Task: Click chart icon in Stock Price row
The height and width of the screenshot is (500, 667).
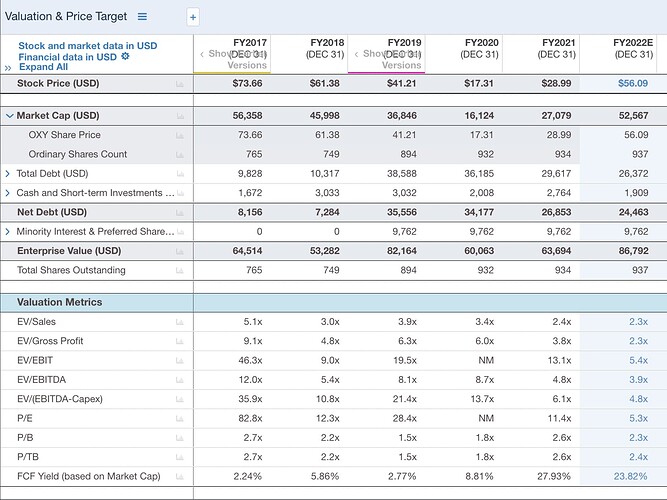Action: tap(180, 84)
